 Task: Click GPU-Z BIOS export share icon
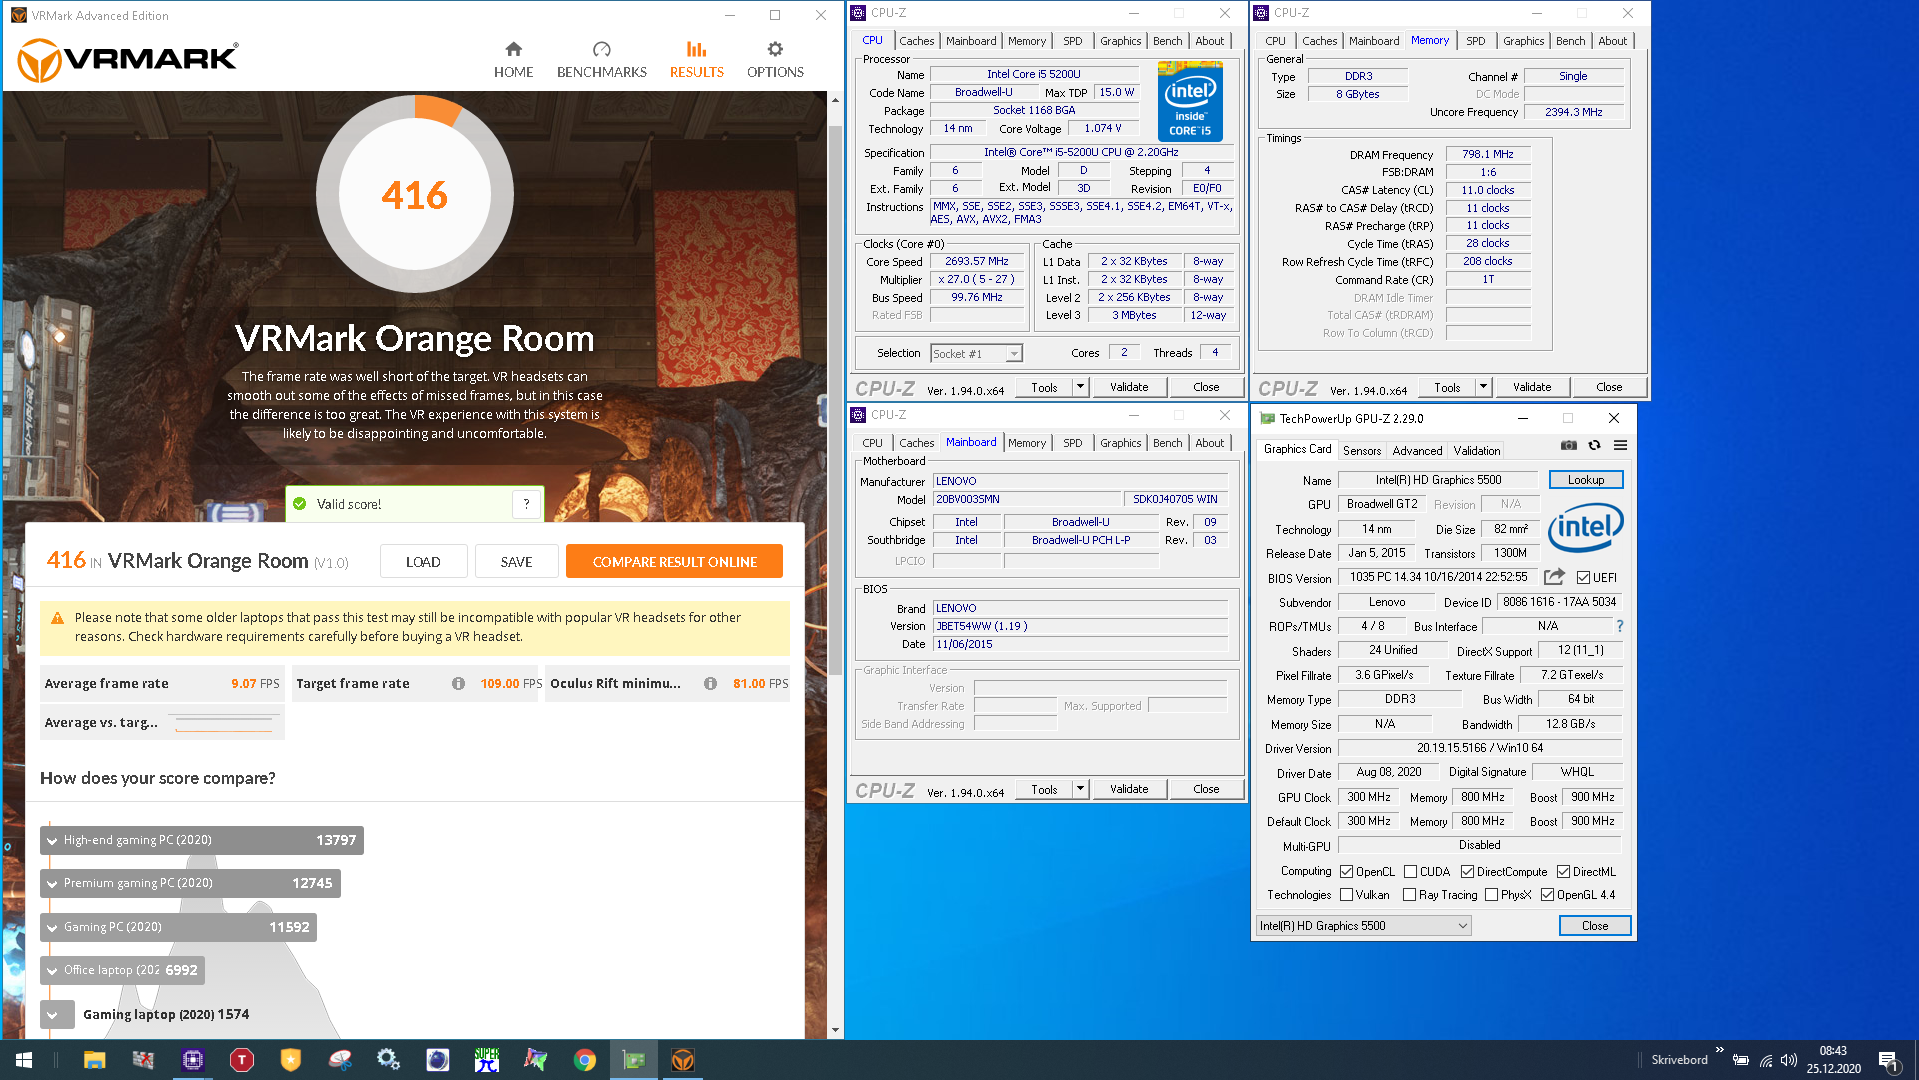(x=1554, y=577)
